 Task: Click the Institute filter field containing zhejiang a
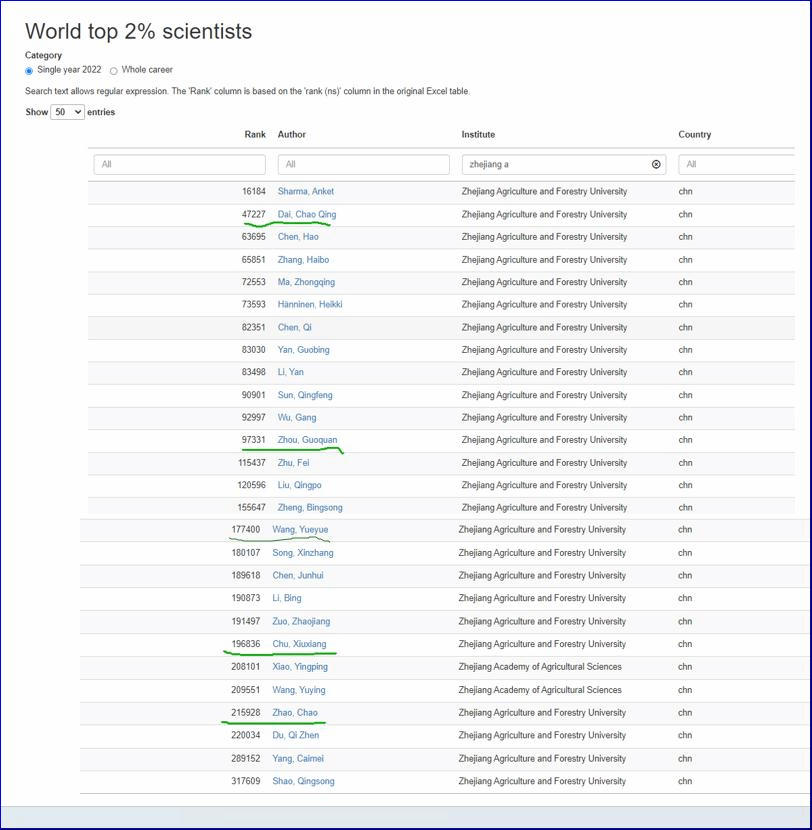[x=555, y=164]
